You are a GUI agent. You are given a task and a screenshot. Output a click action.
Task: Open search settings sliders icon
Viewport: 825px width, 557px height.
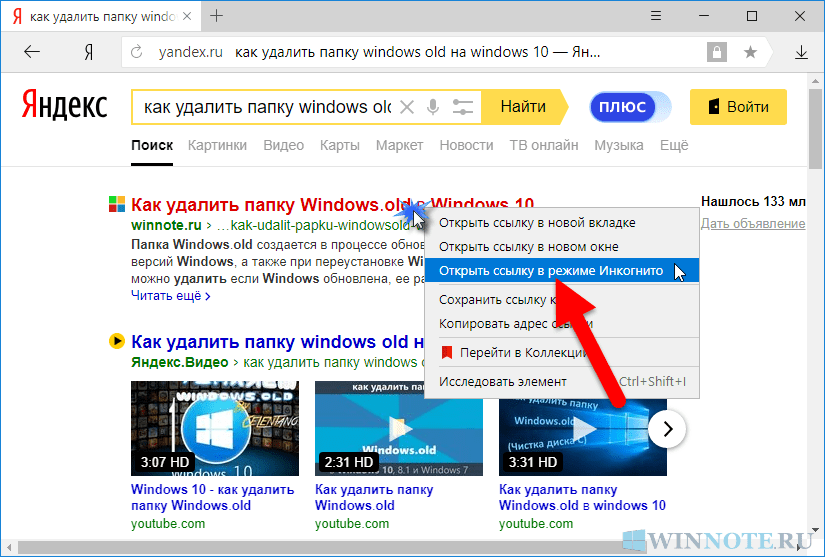(462, 107)
